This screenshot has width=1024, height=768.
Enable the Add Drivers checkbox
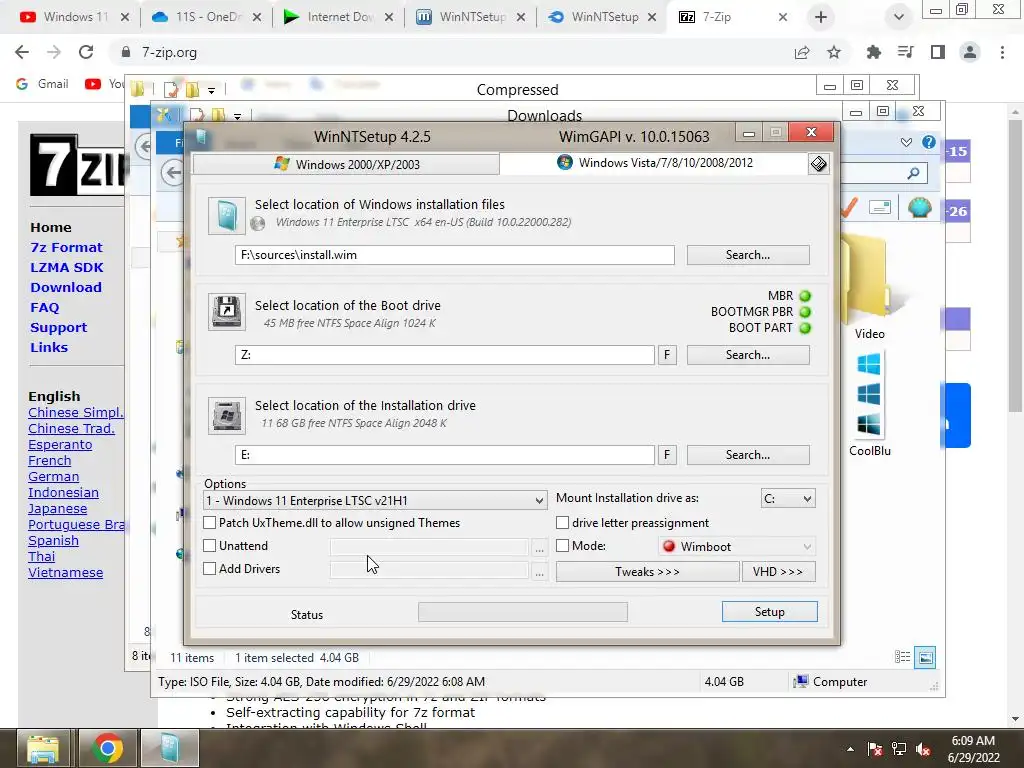(210, 569)
